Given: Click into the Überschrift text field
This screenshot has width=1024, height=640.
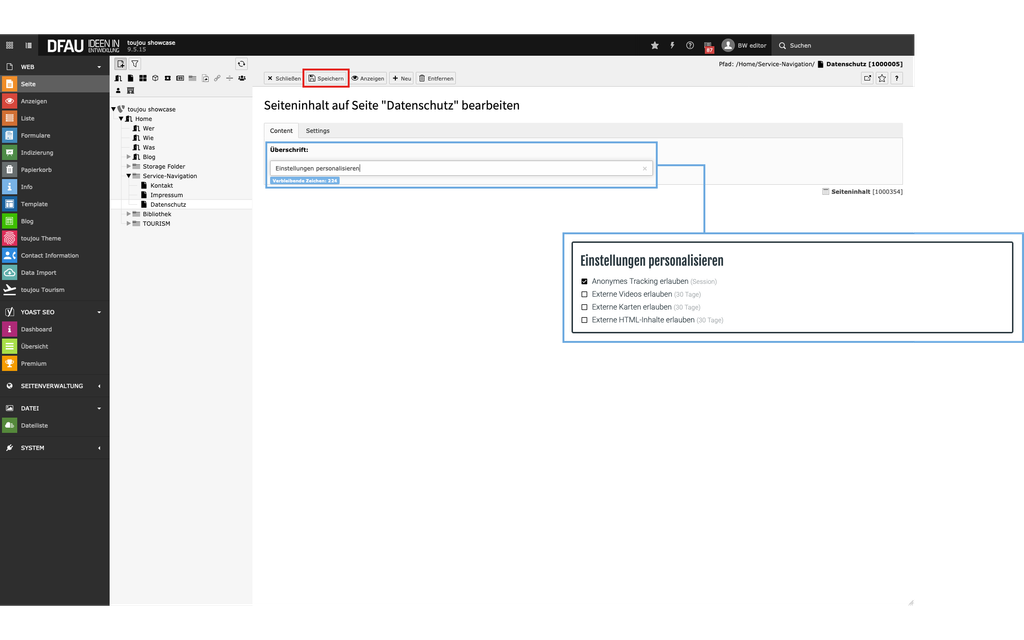Looking at the screenshot, I should coord(455,168).
